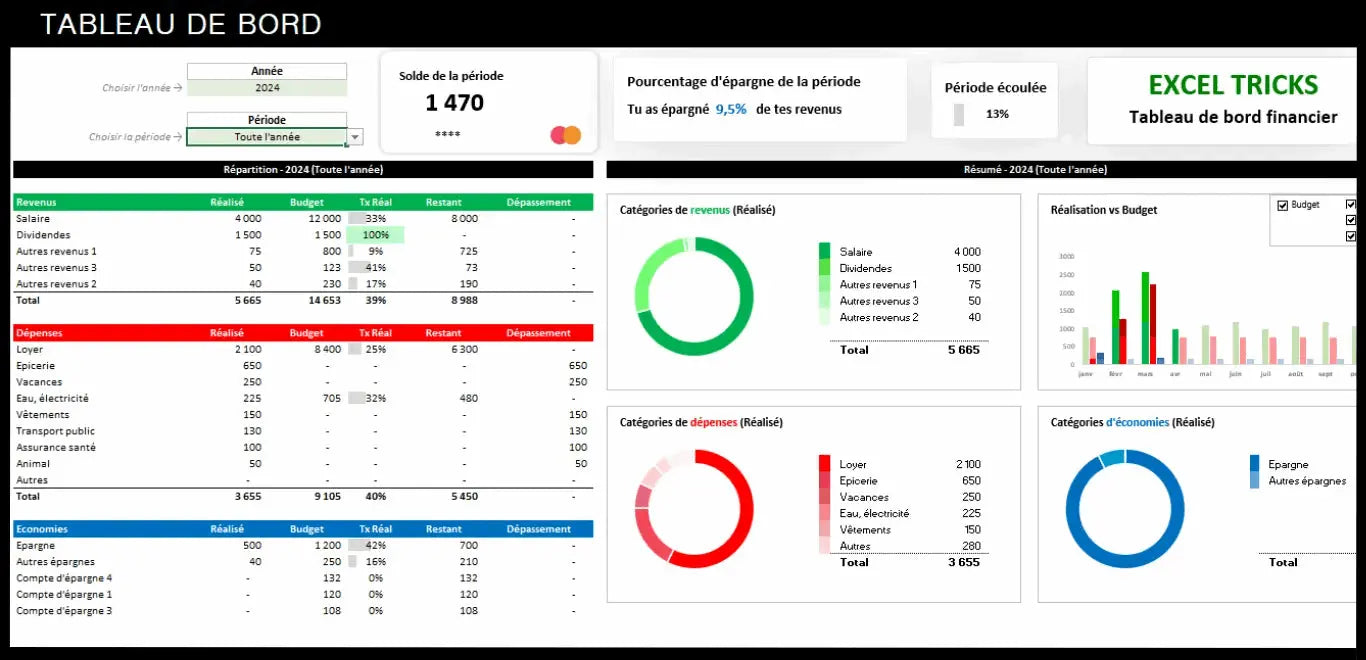
Task: Open the Période dropdown arrow
Action: click(356, 137)
